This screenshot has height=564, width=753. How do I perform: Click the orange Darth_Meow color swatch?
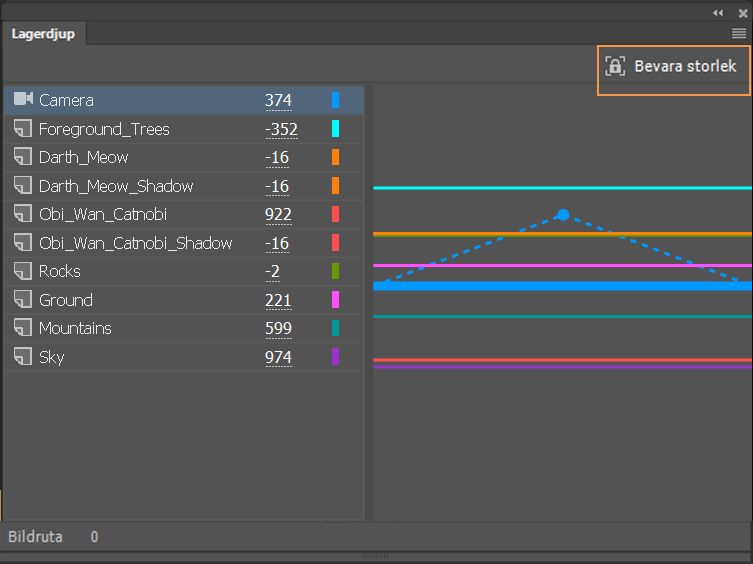click(x=336, y=157)
